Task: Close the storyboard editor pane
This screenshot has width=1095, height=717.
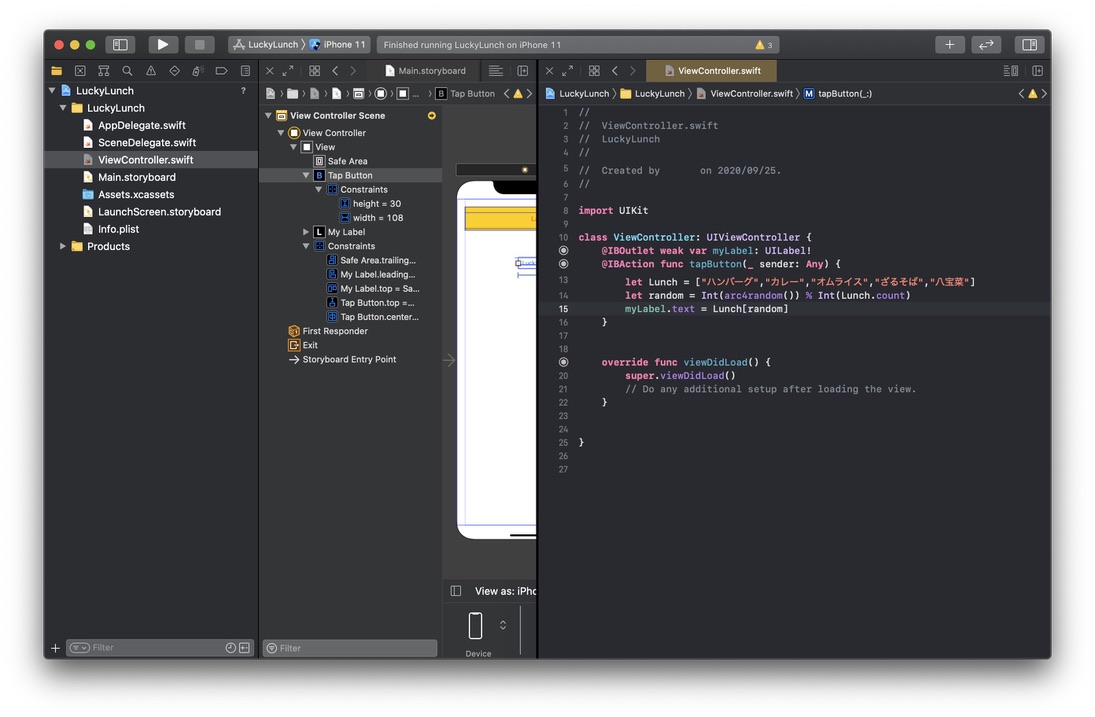Action: pos(270,71)
